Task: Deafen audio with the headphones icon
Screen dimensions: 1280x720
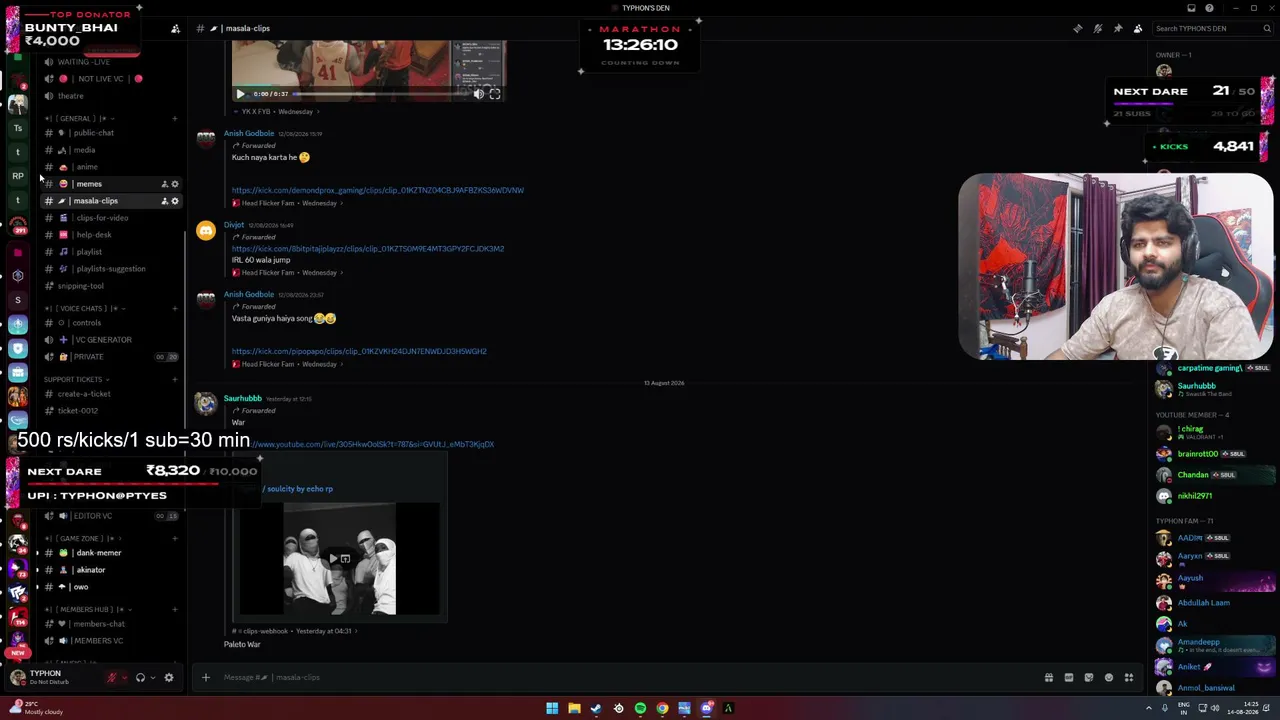Action: click(x=140, y=677)
